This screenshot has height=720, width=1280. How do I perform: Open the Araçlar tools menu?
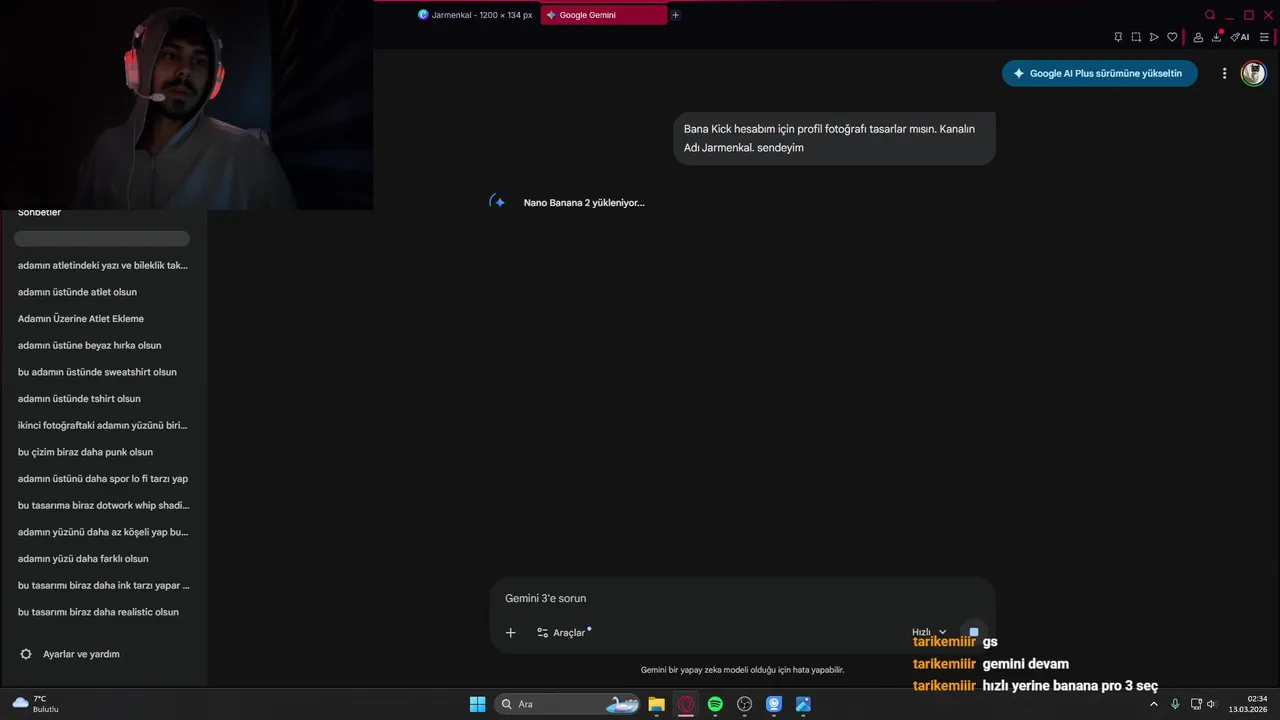564,632
